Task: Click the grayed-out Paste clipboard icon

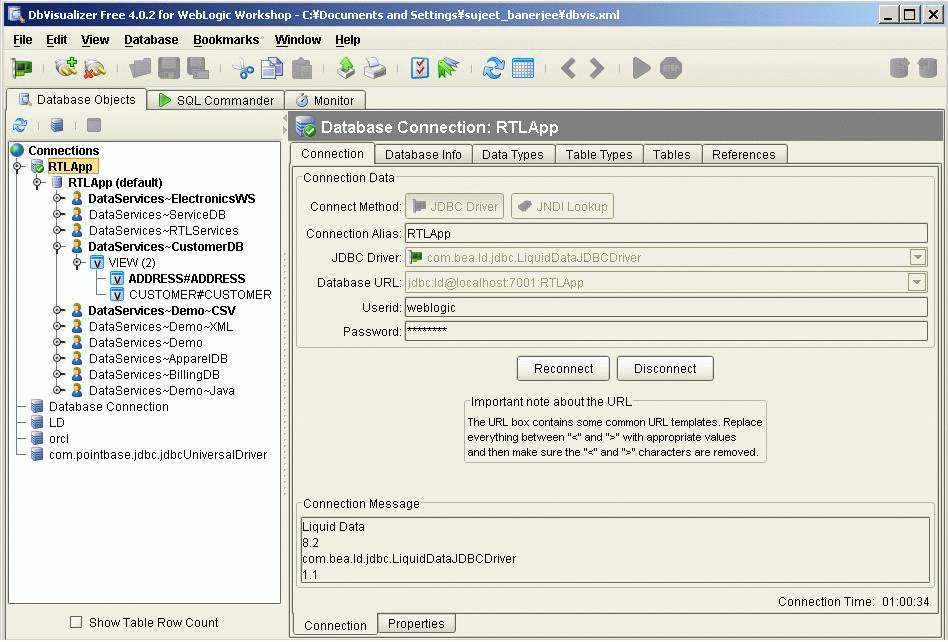Action: tap(302, 68)
